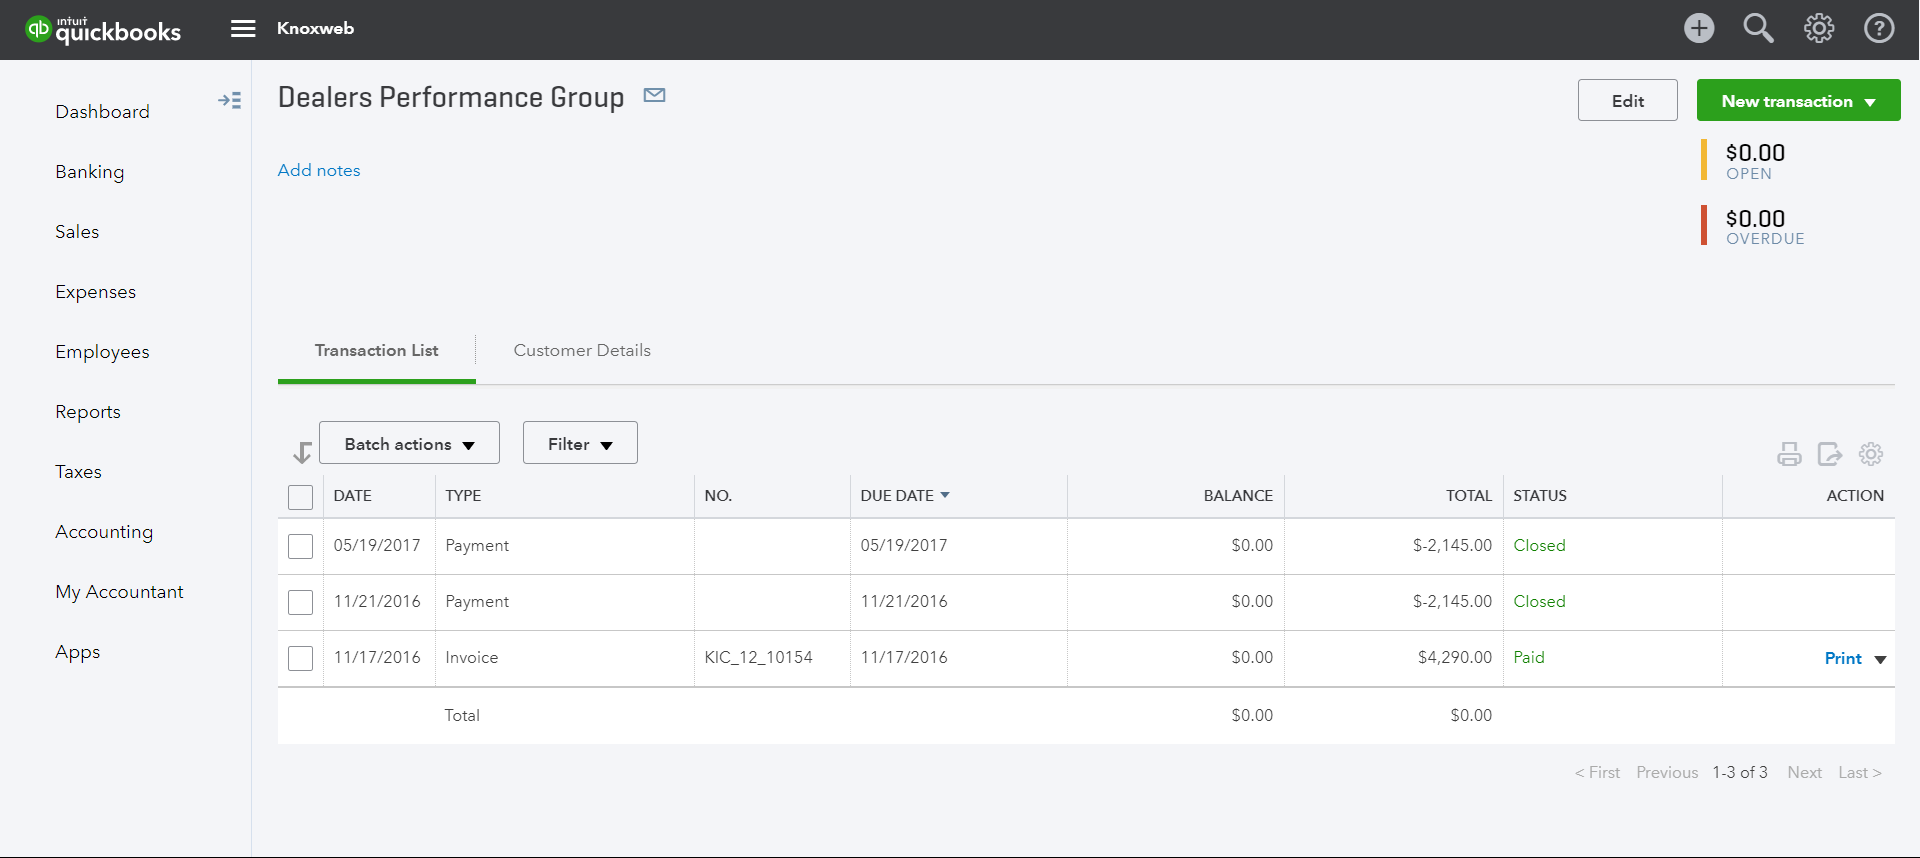Image resolution: width=1920 pixels, height=858 pixels.
Task: Click the Add notes link
Action: click(x=319, y=170)
